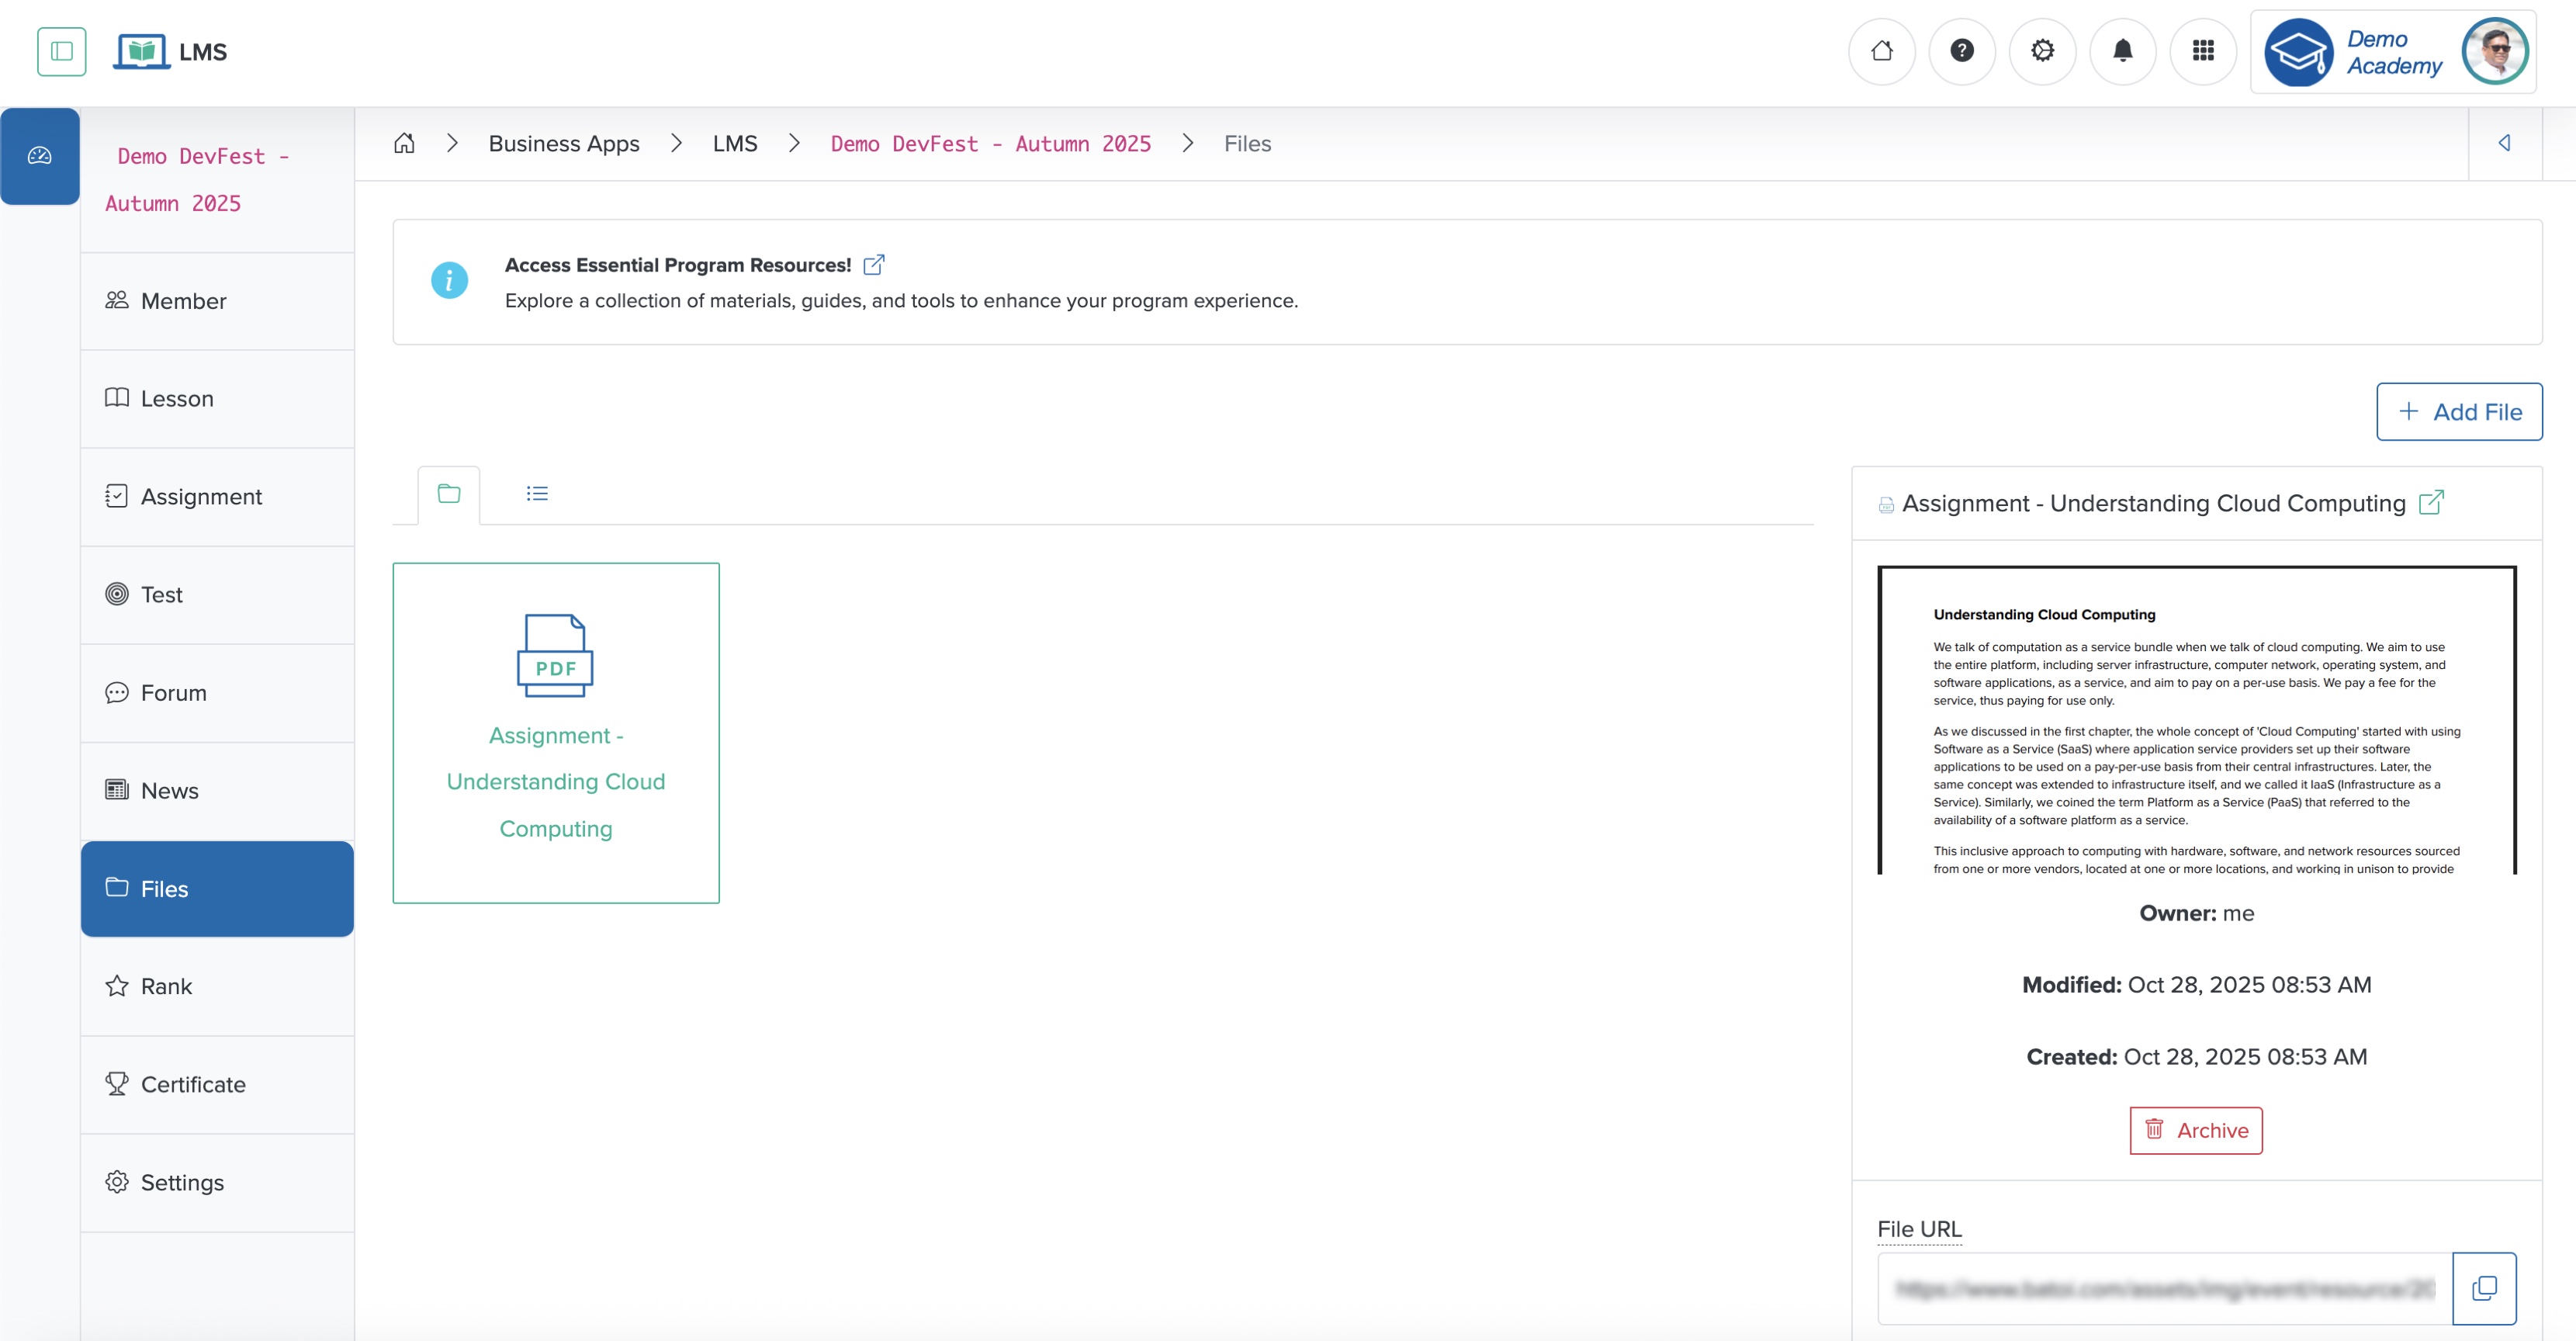
Task: Click the settings gear in top bar
Action: click(2042, 51)
